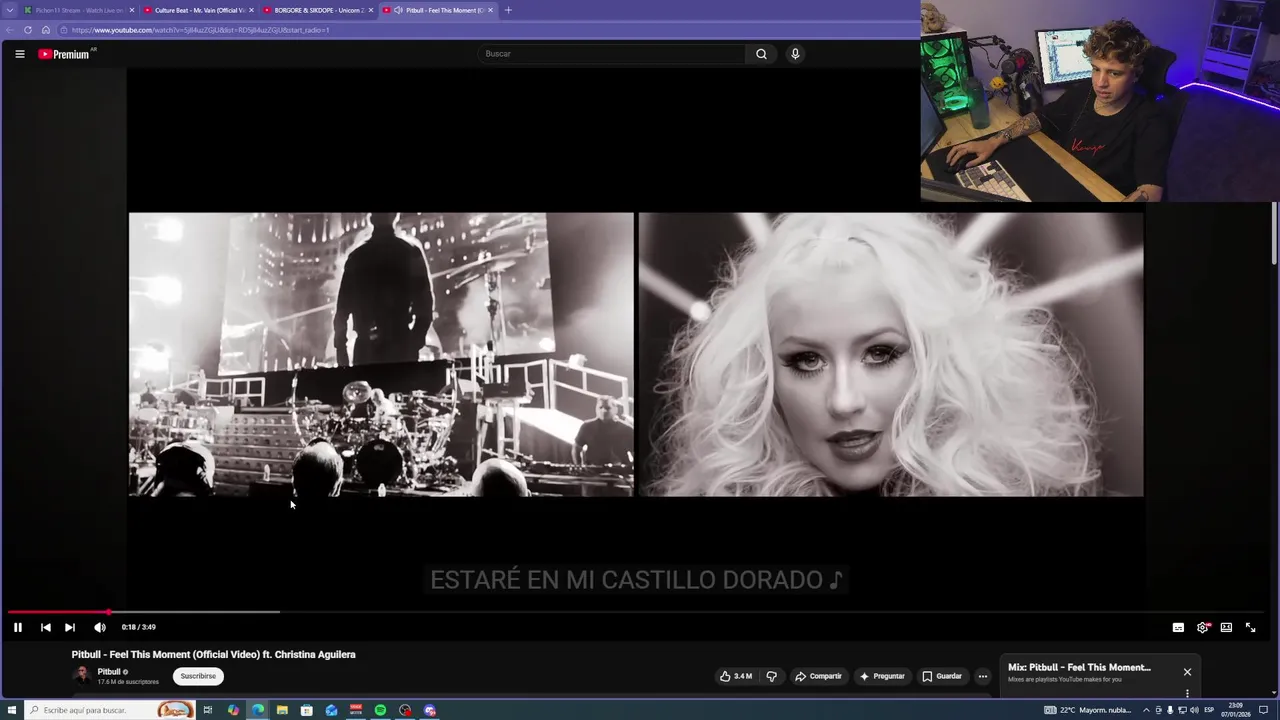This screenshot has width=1280, height=720.
Task: Skip to the next video
Action: (69, 627)
